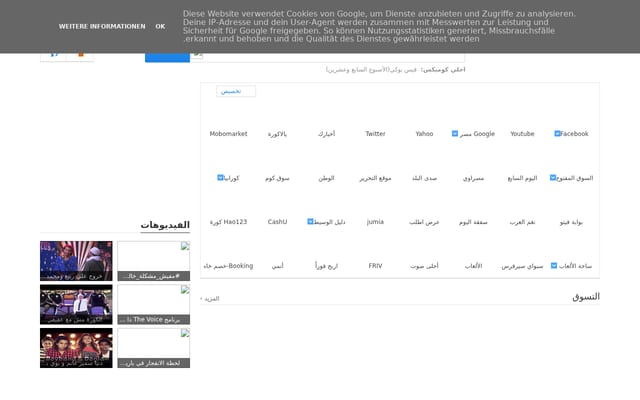
Task: Open فيس بوكي comics link below search bar
Action: tap(371, 70)
